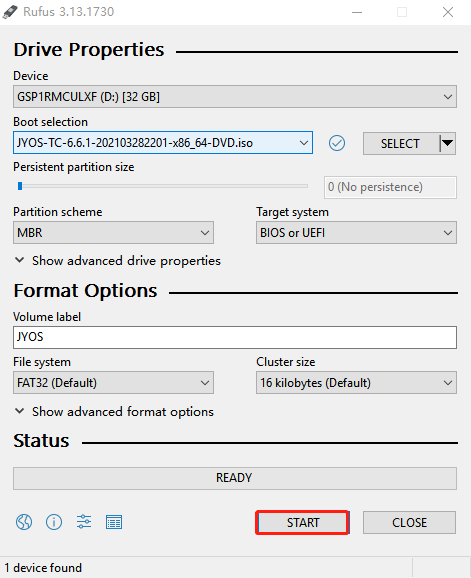Click the Volume label text field
This screenshot has height=578, width=471.
click(x=235, y=337)
